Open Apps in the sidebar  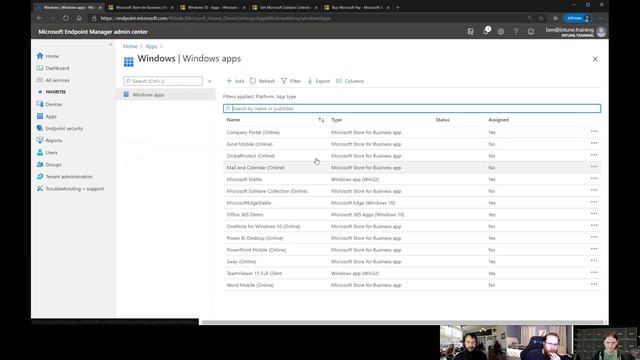pos(47,116)
